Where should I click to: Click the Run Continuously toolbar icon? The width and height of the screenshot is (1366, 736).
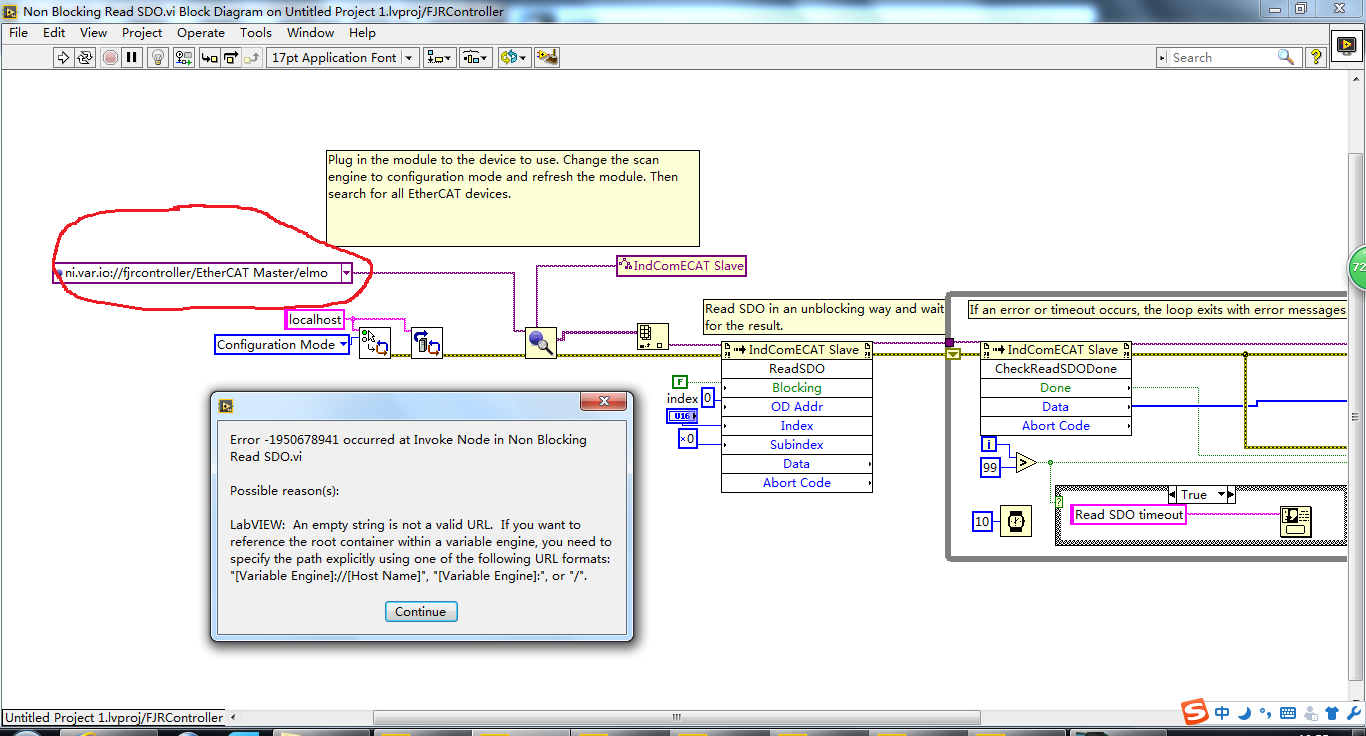click(87, 58)
